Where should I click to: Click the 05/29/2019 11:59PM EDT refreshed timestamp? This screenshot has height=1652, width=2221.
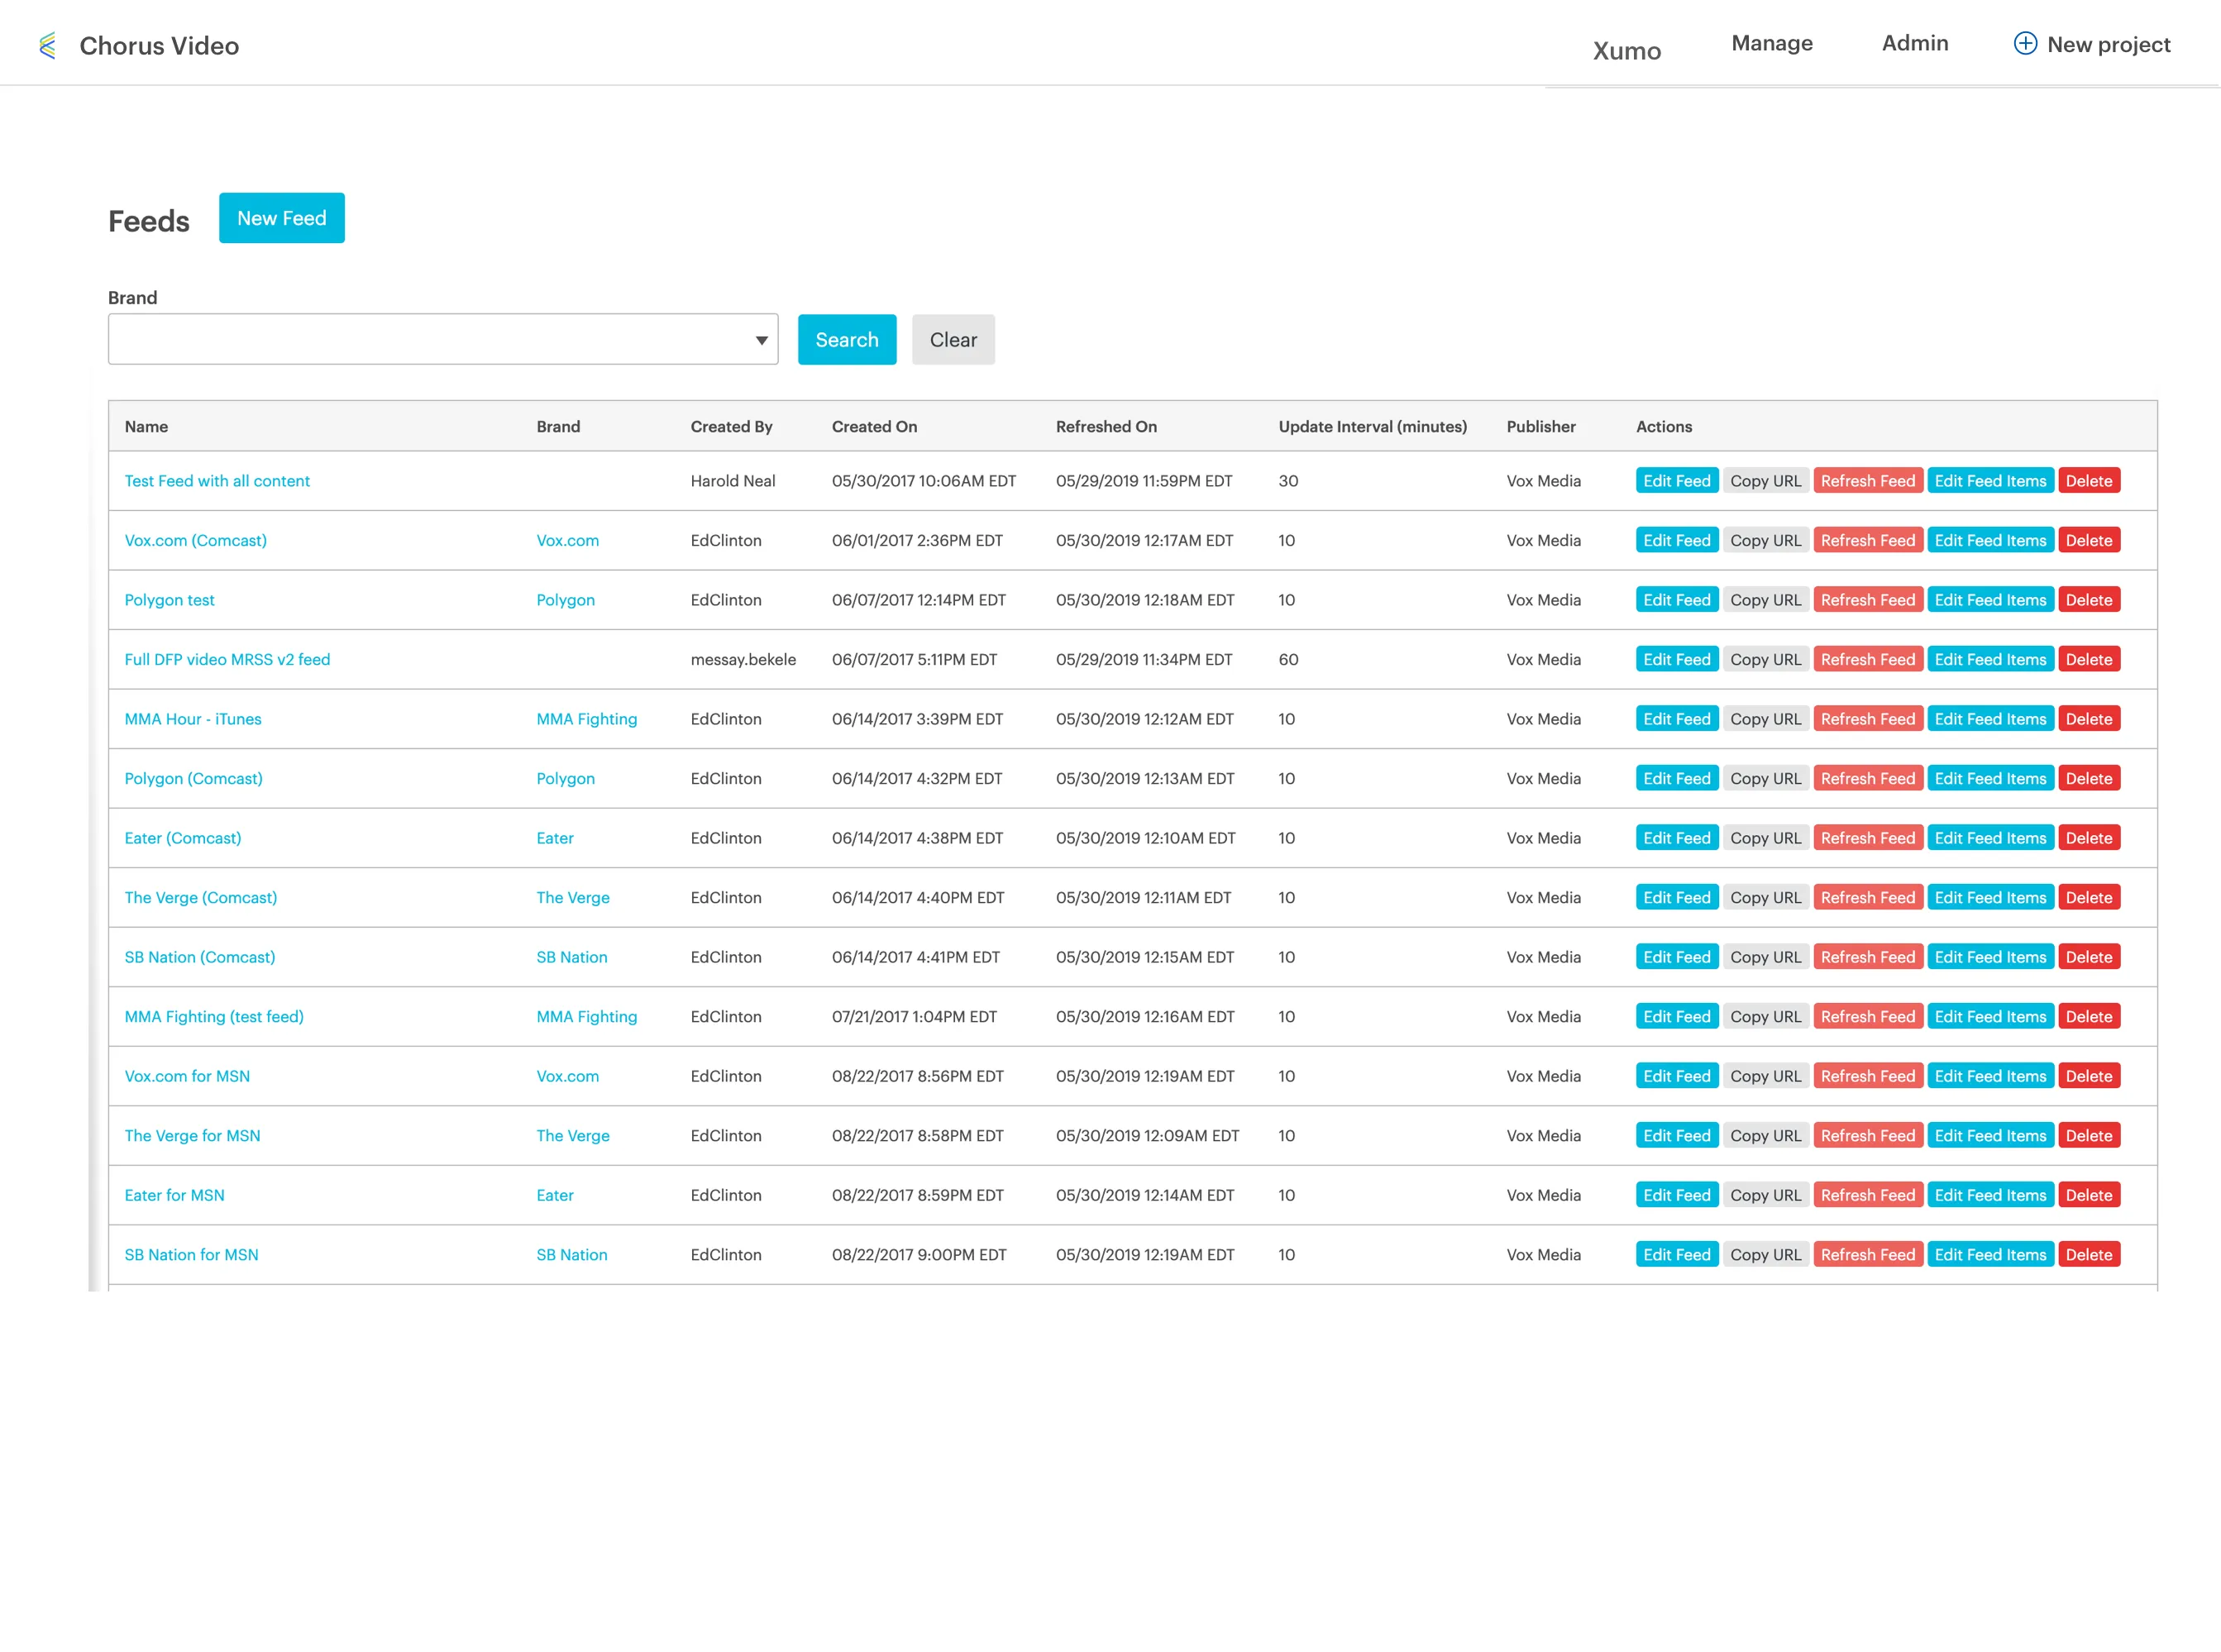point(1144,481)
